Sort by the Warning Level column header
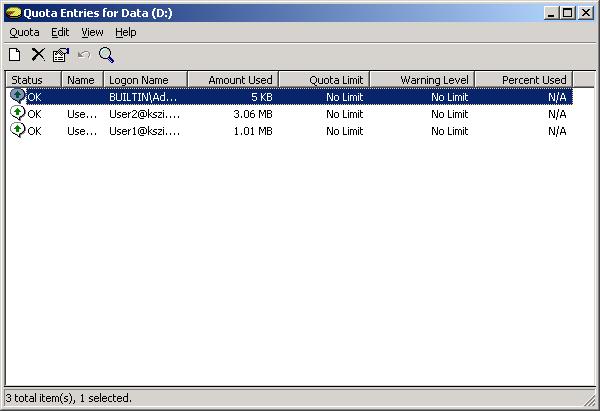Viewport: 600px width, 411px height. (x=422, y=80)
